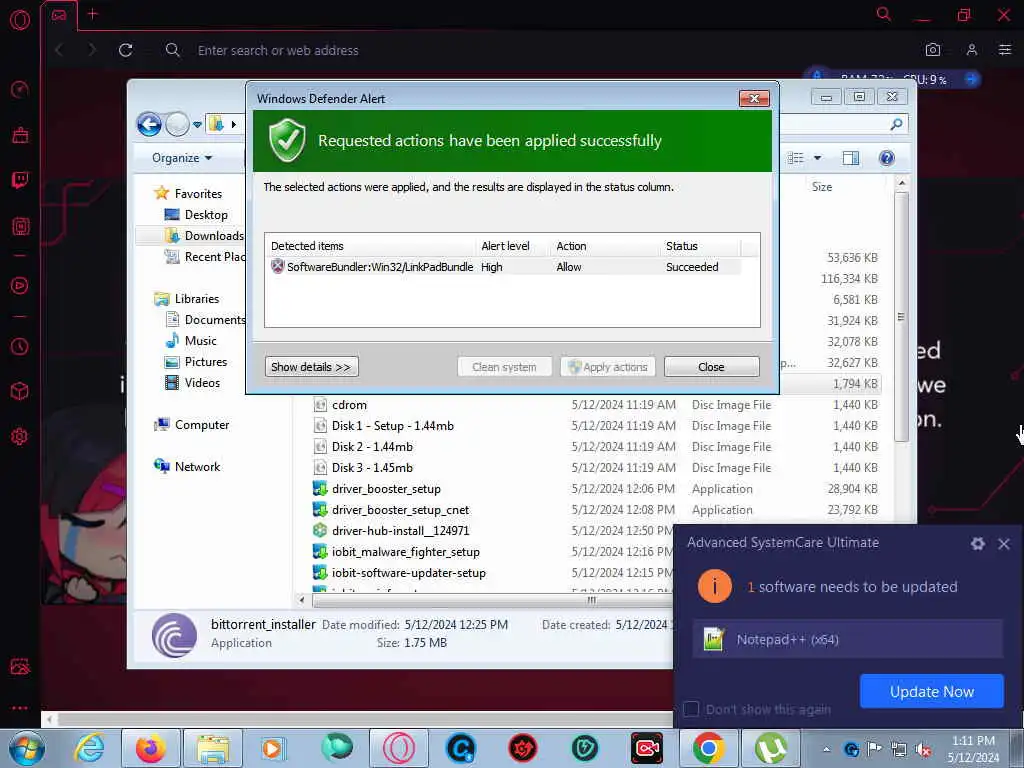Click the Status column header
This screenshot has height=768, width=1024.
[x=682, y=246]
